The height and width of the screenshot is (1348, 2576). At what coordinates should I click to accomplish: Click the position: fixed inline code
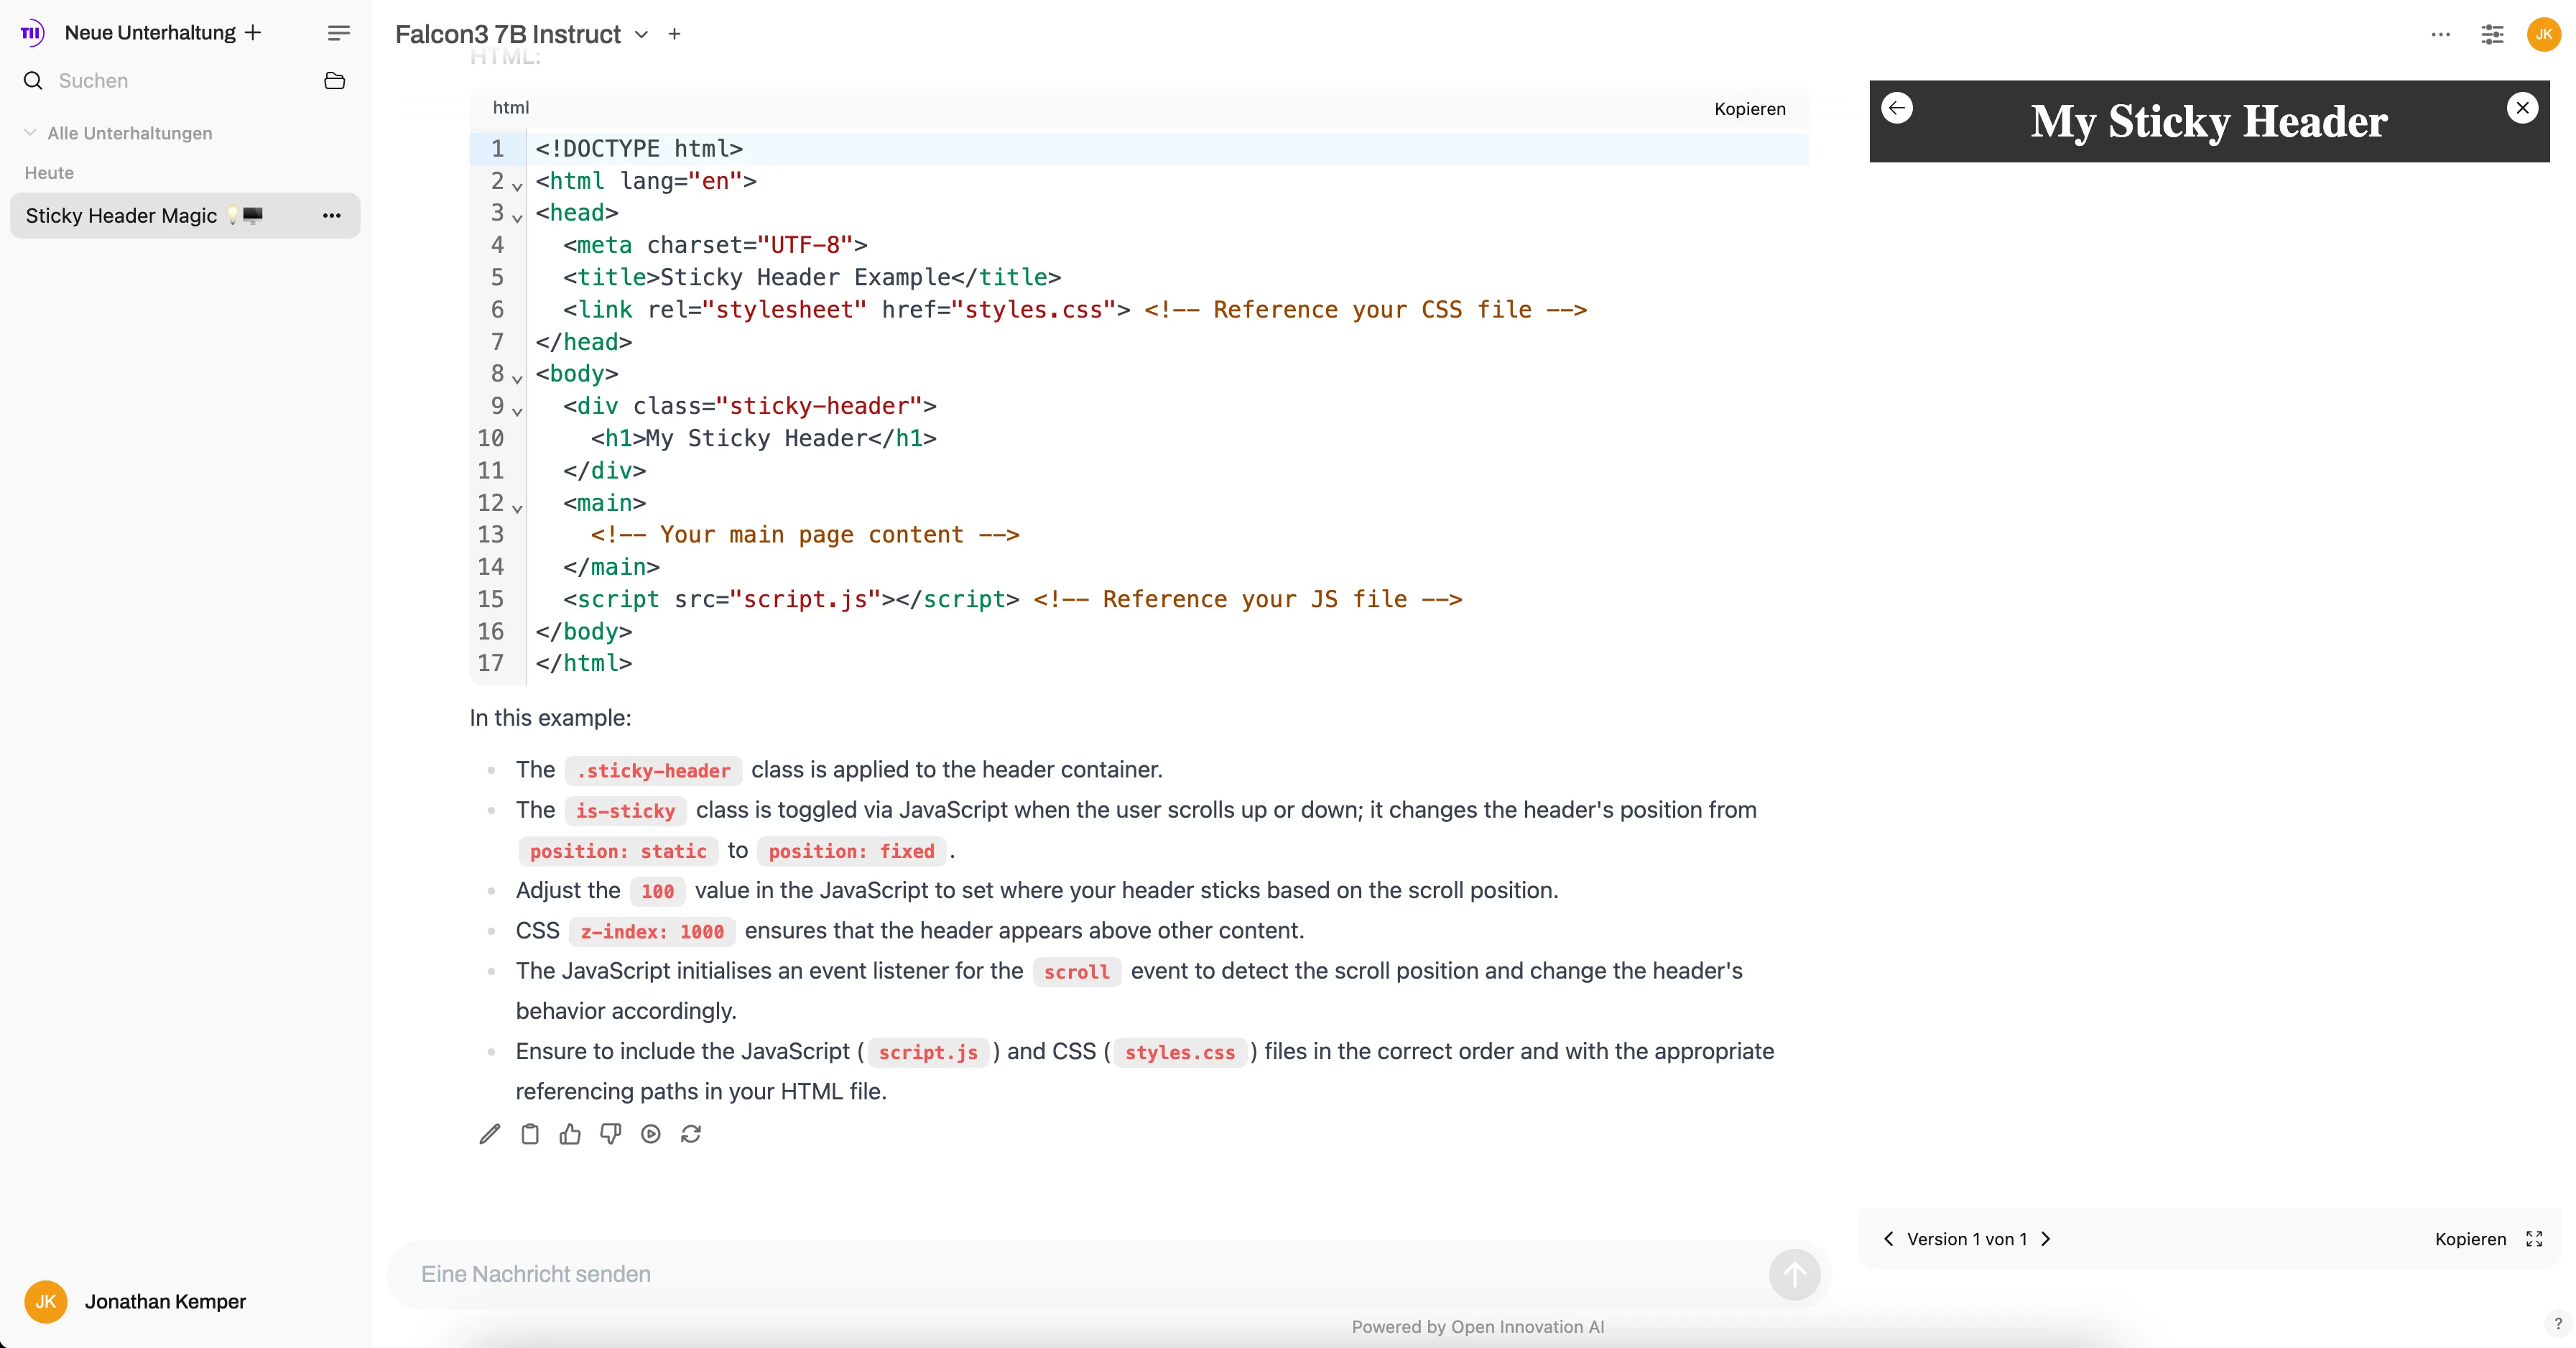click(x=851, y=852)
